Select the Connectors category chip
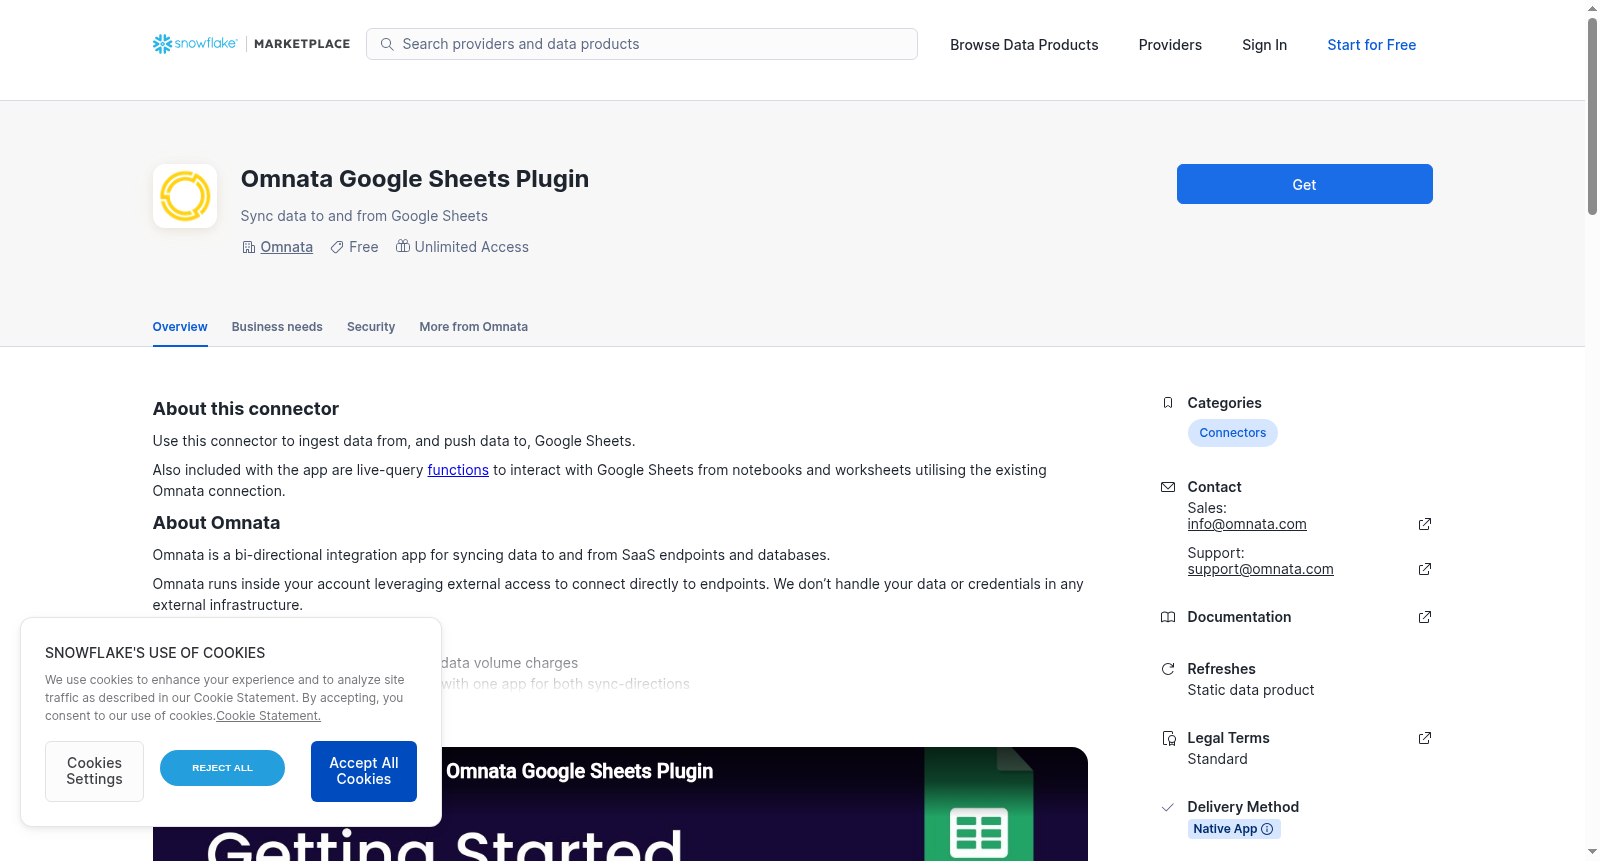The width and height of the screenshot is (1600, 861). click(1233, 433)
